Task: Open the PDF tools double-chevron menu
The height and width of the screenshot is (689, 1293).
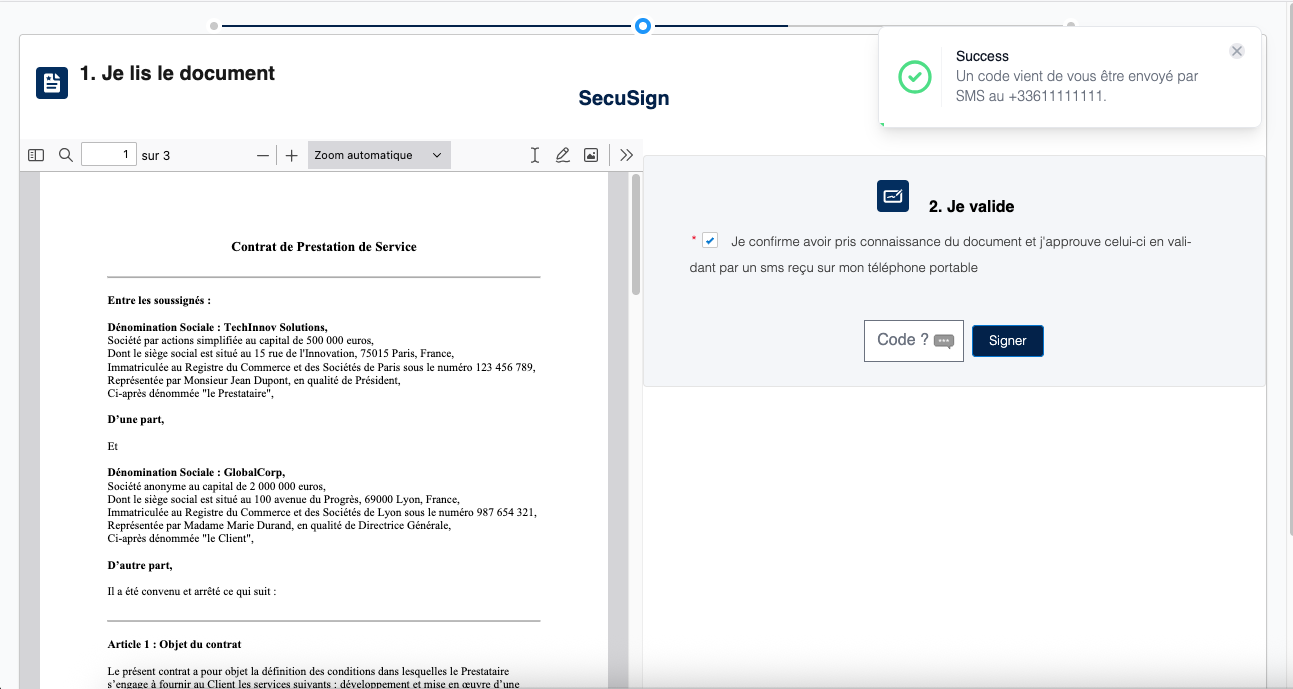Action: coord(627,155)
